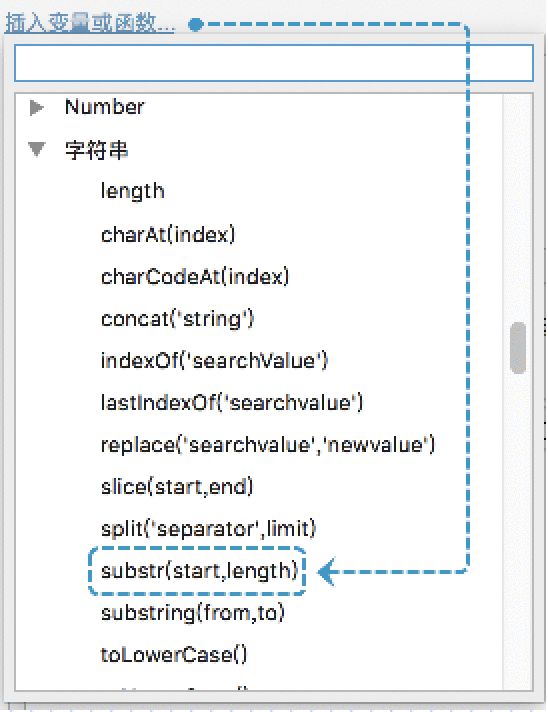Choose lastIndexOf('searchvalue') entry
The height and width of the screenshot is (712, 548).
[x=232, y=403]
